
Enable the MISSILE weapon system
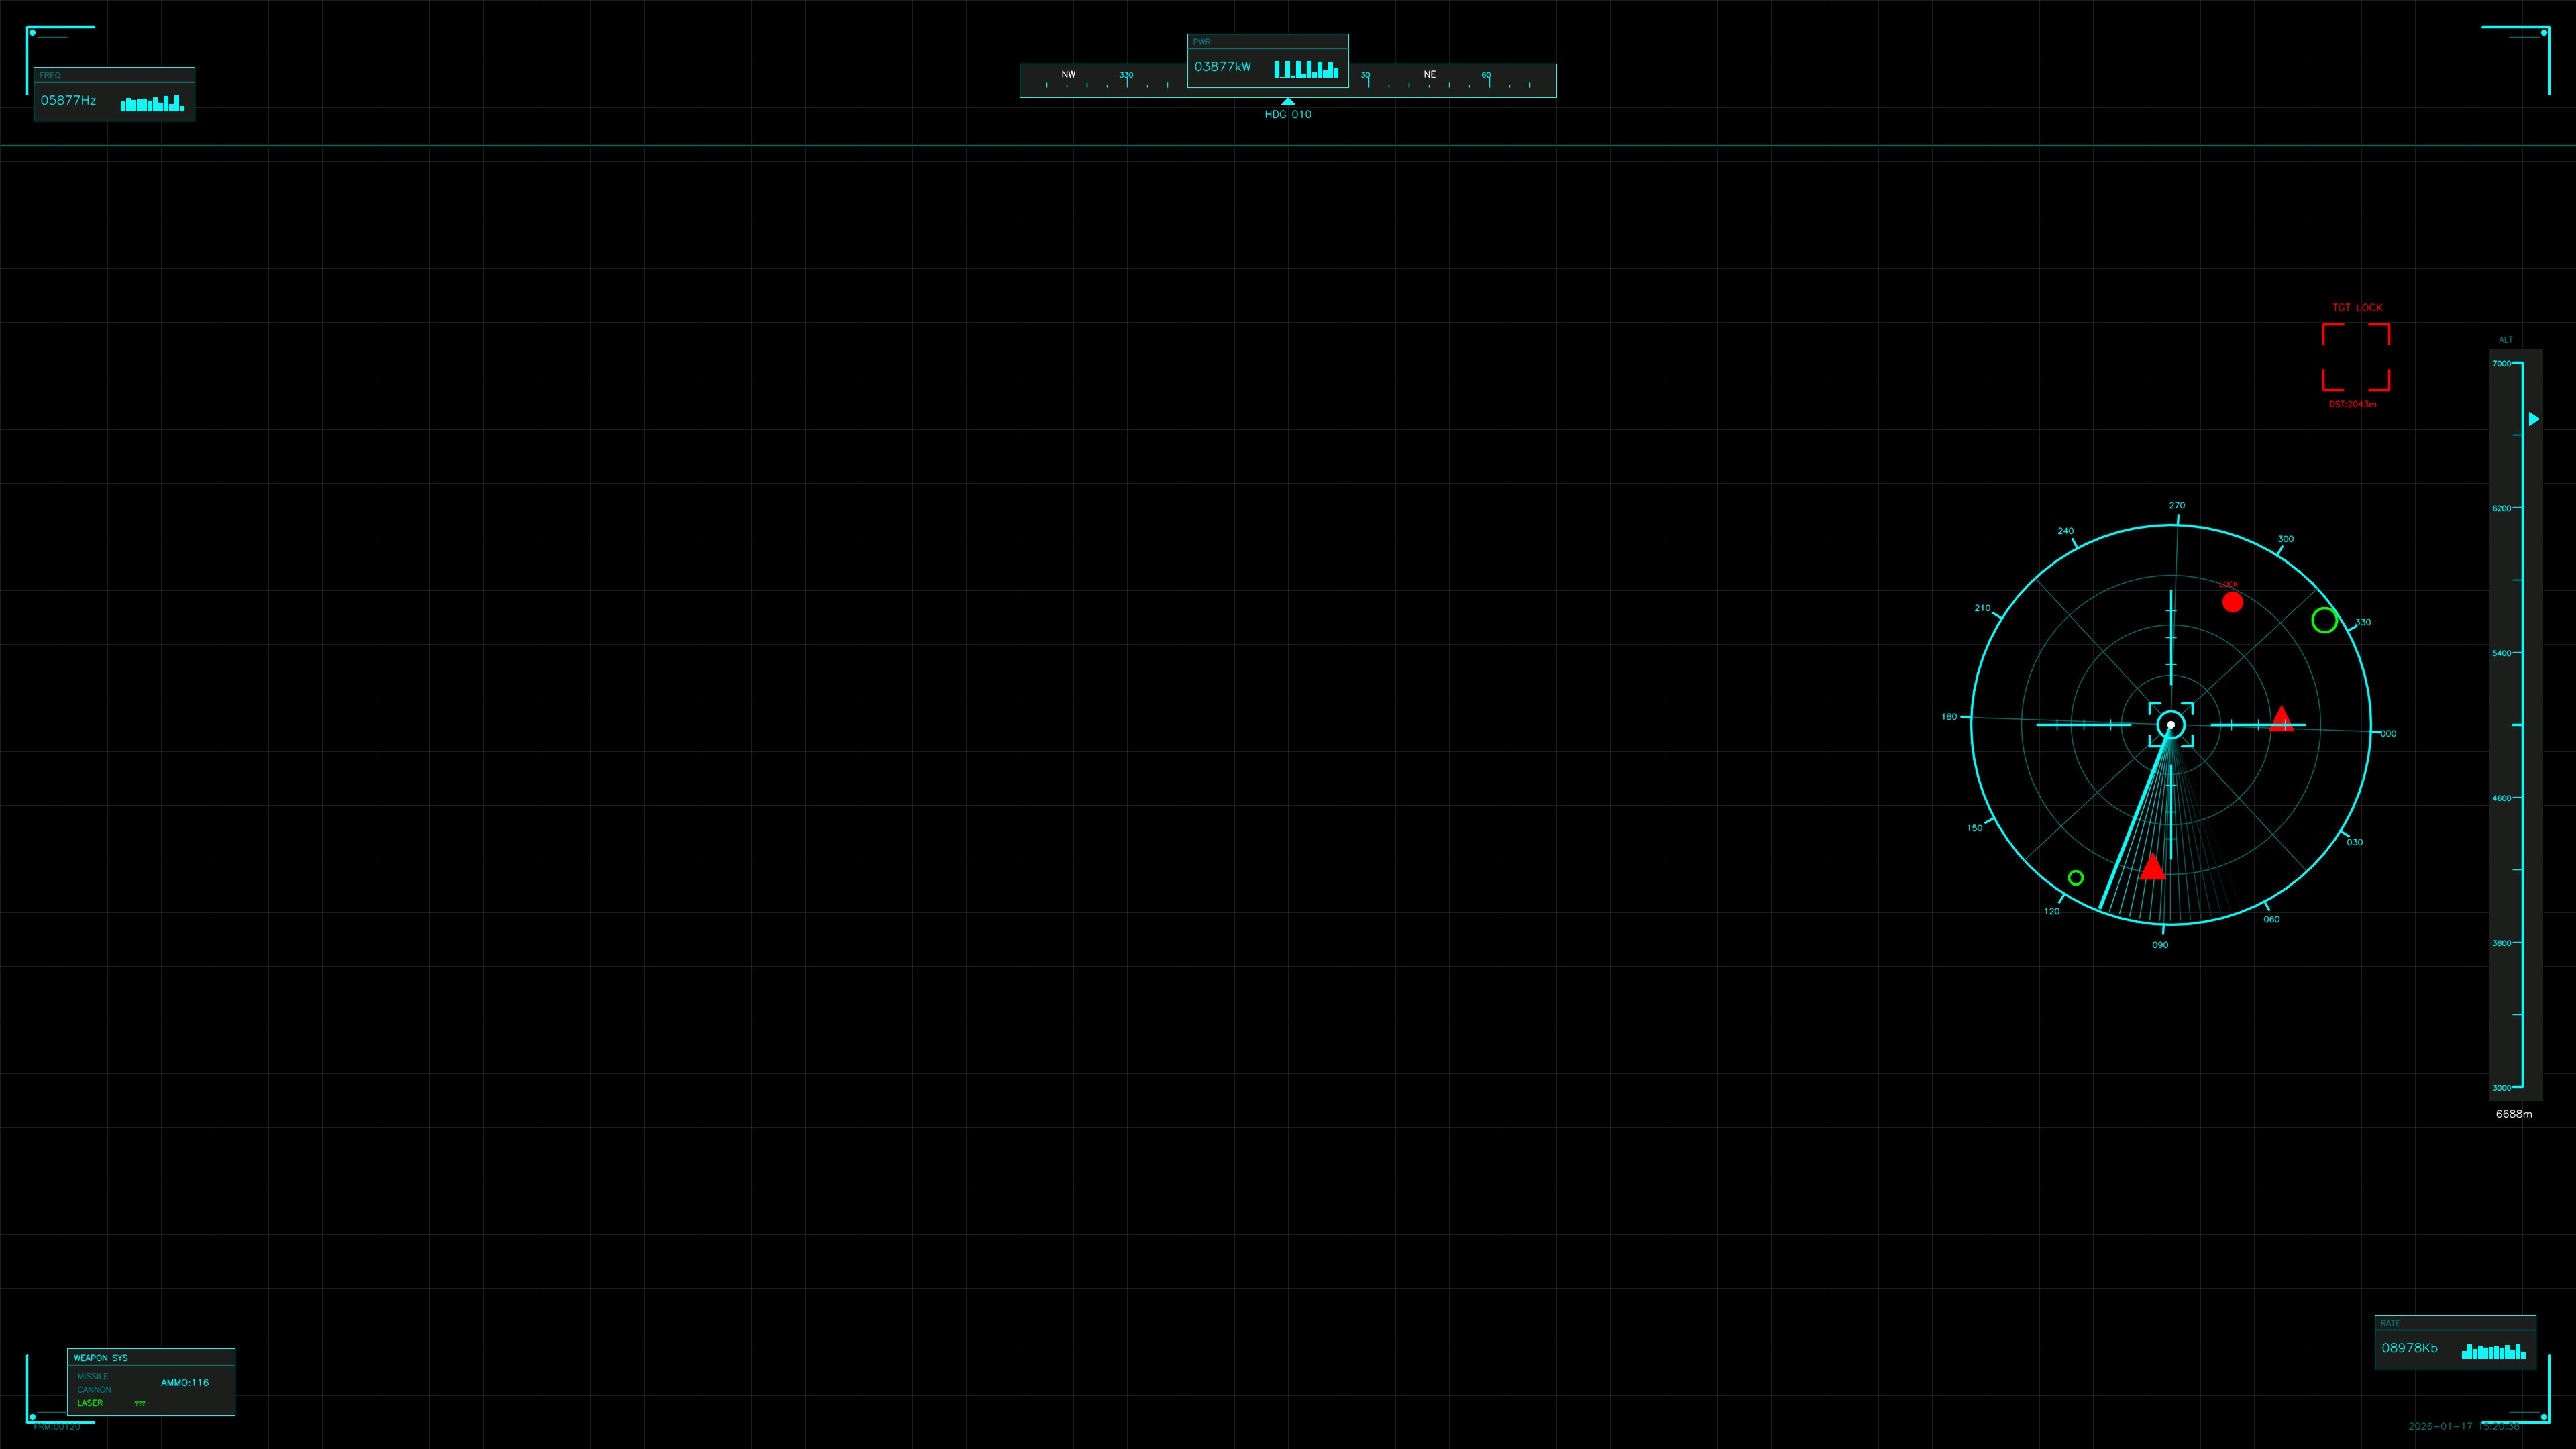[94, 1376]
